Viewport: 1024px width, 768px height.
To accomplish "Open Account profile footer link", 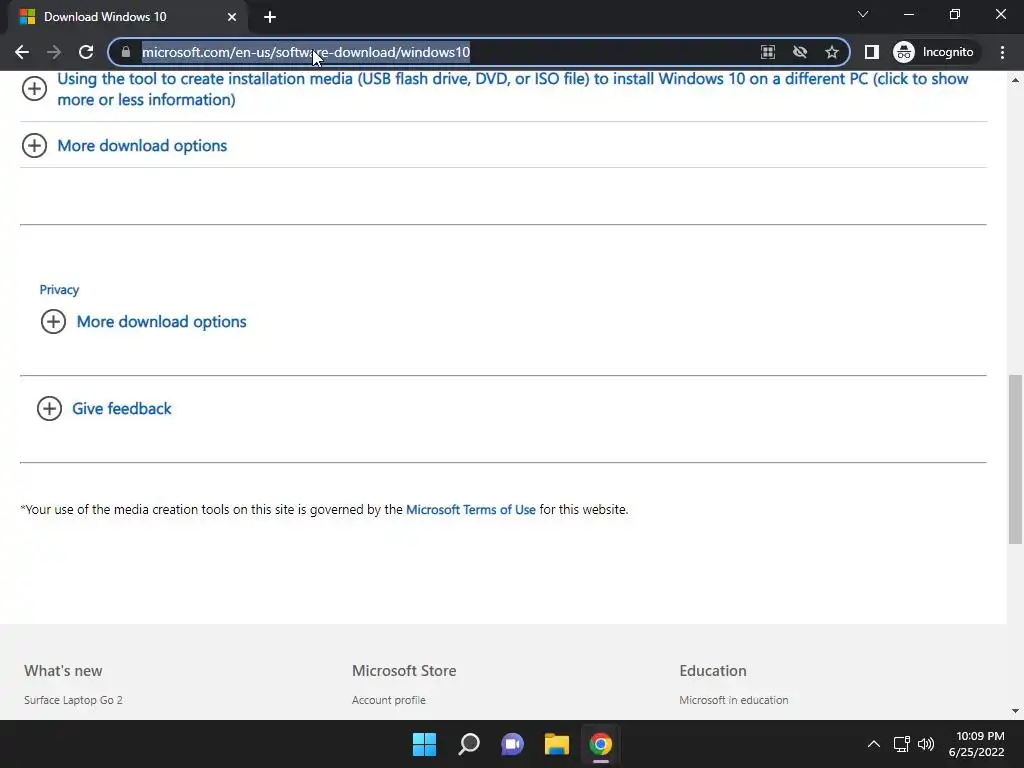I will click(389, 699).
